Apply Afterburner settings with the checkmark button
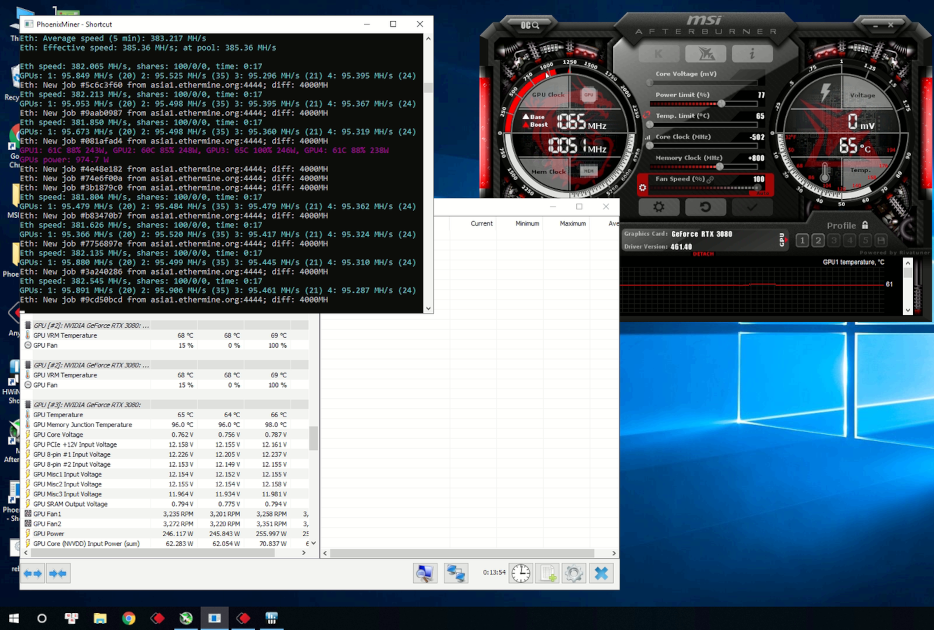Image resolution: width=934 pixels, height=630 pixels. coord(752,207)
